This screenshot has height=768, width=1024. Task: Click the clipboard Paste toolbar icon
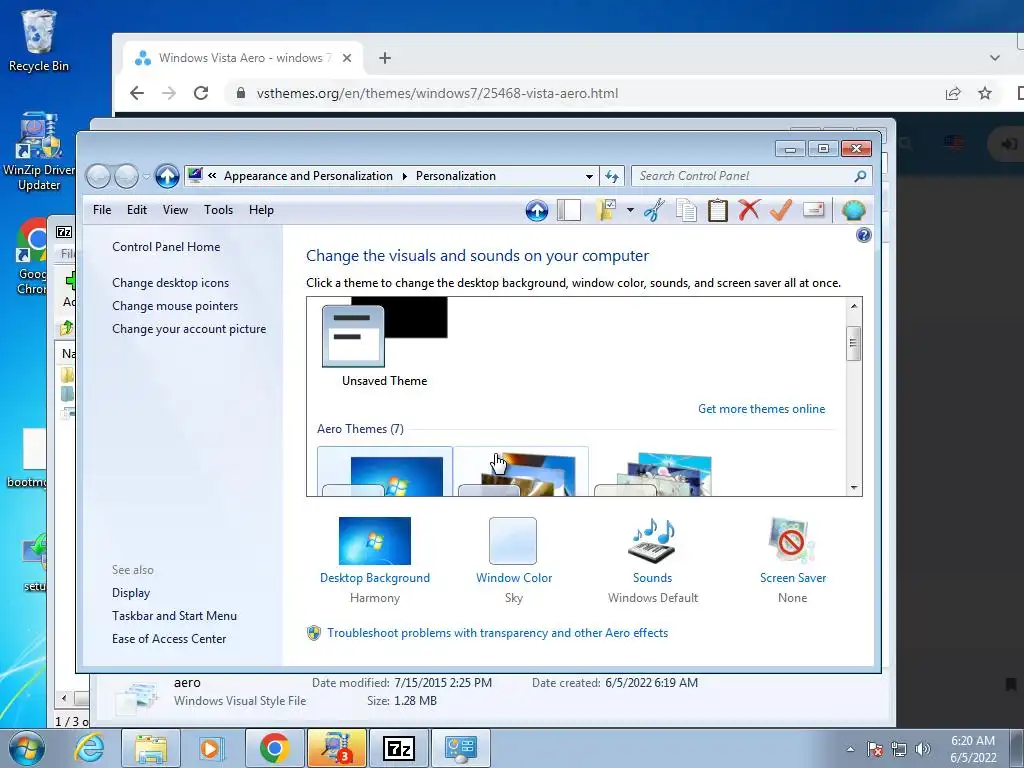718,210
